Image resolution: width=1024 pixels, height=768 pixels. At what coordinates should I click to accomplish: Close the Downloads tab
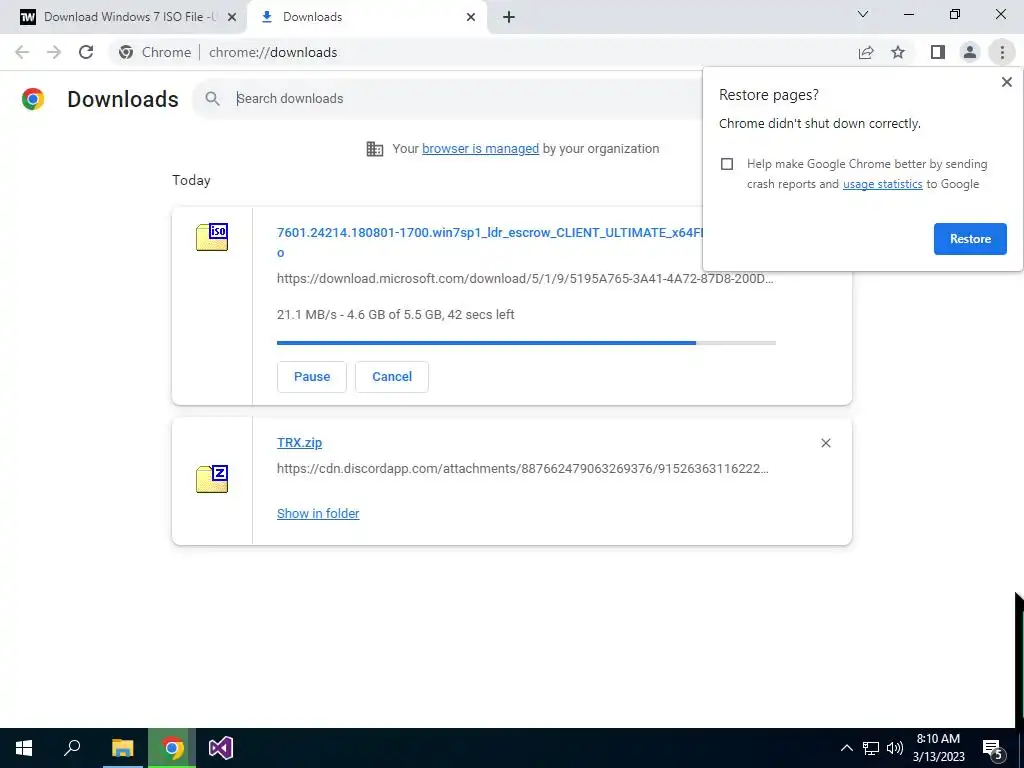coord(471,17)
